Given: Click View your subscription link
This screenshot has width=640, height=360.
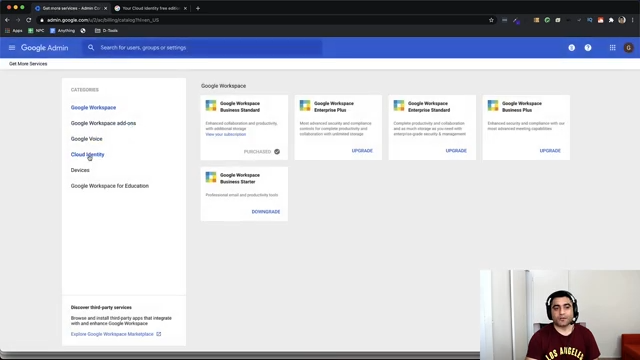Looking at the screenshot, I should pos(226,134).
